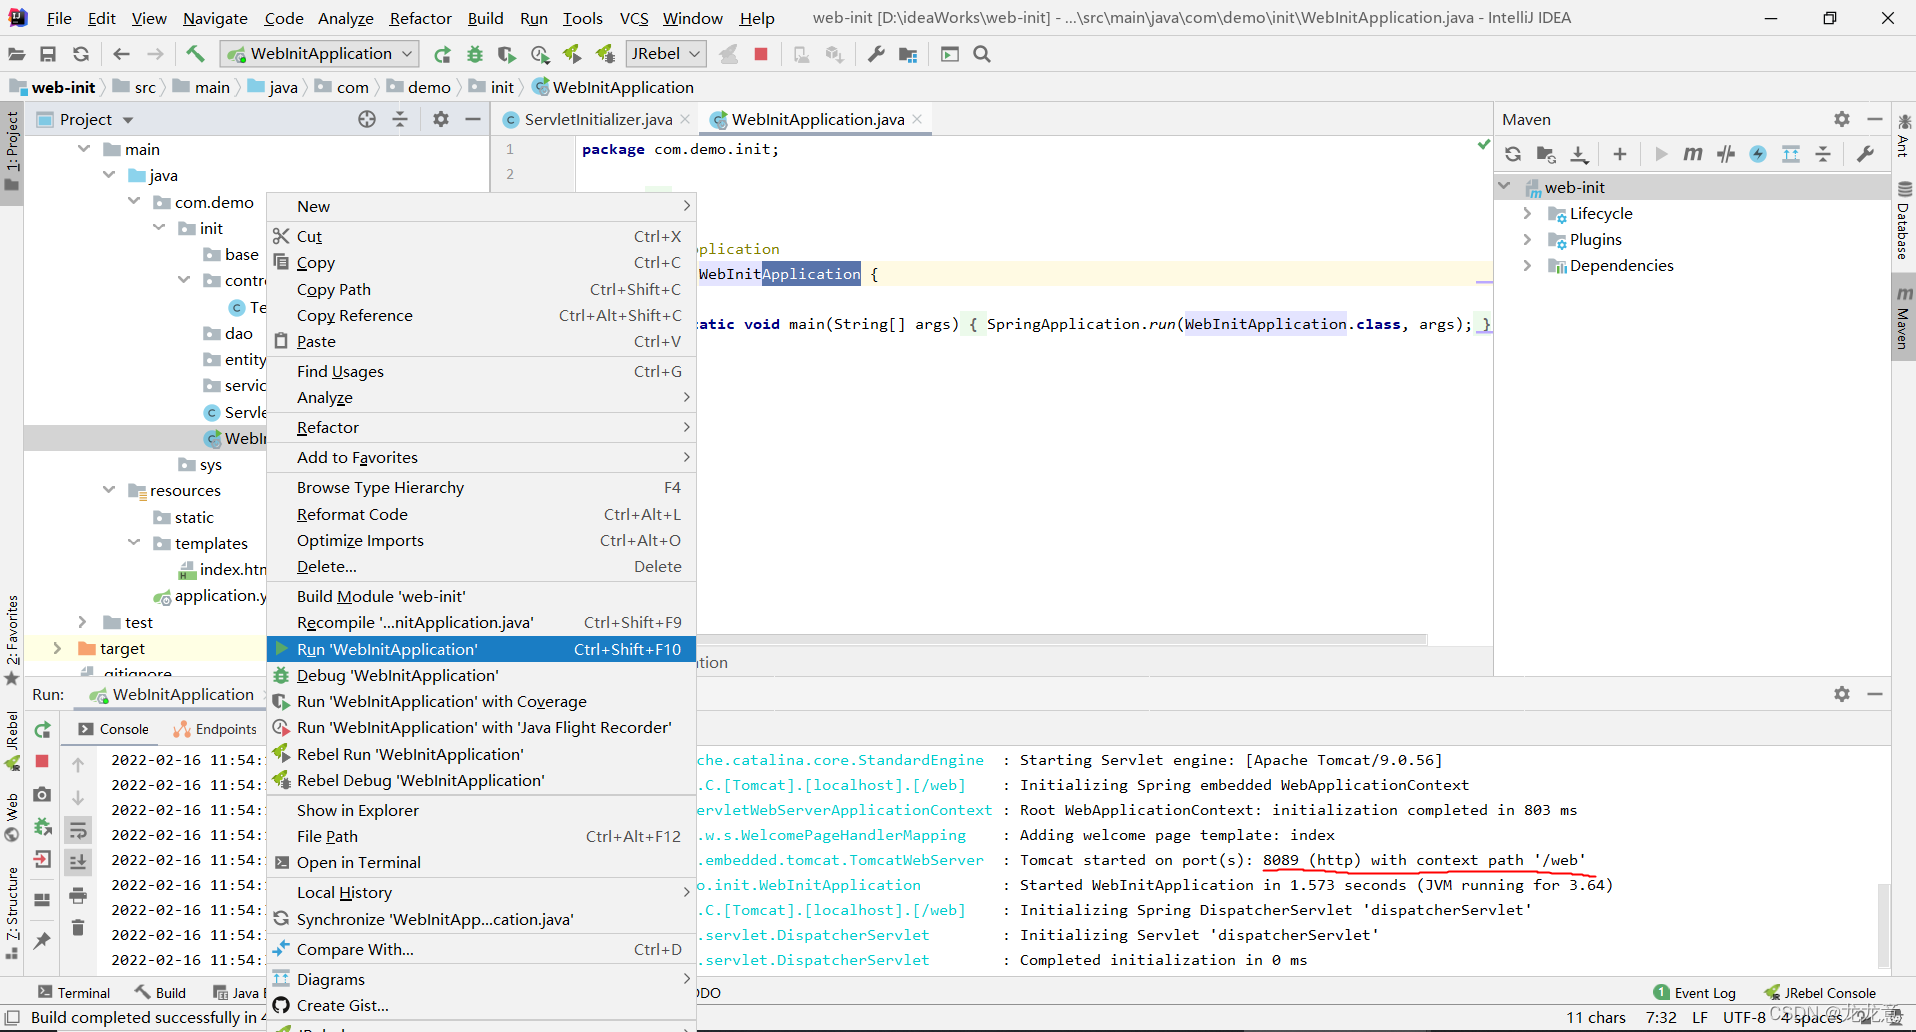
Task: Click Add Maven Project plus icon
Action: [x=1620, y=154]
